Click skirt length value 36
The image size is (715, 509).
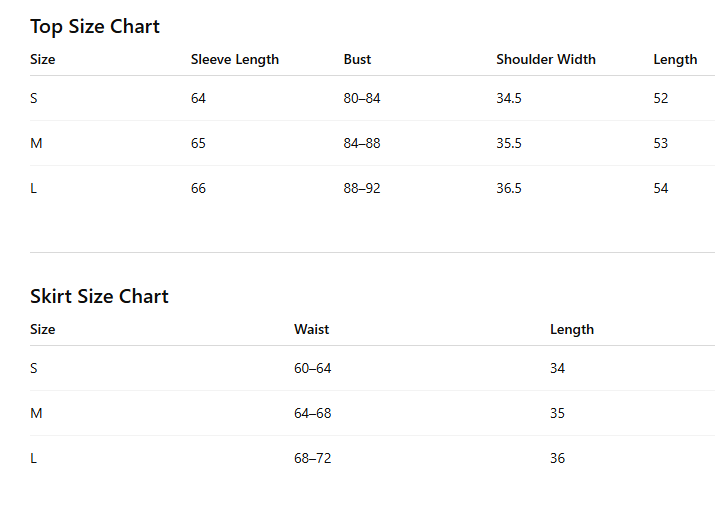pyautogui.click(x=557, y=458)
